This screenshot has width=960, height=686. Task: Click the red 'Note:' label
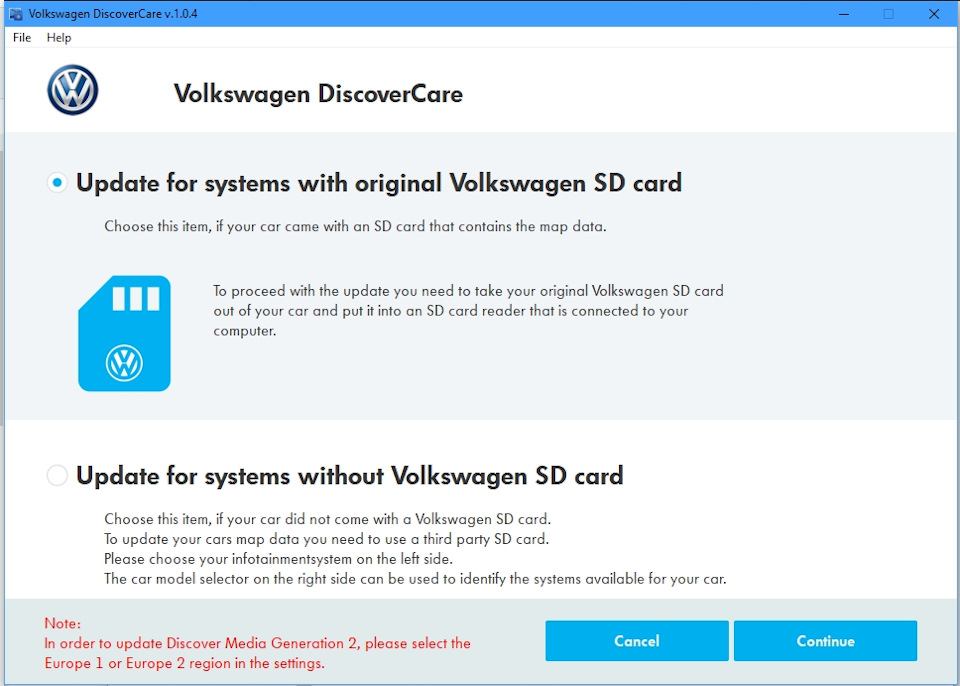click(x=62, y=624)
